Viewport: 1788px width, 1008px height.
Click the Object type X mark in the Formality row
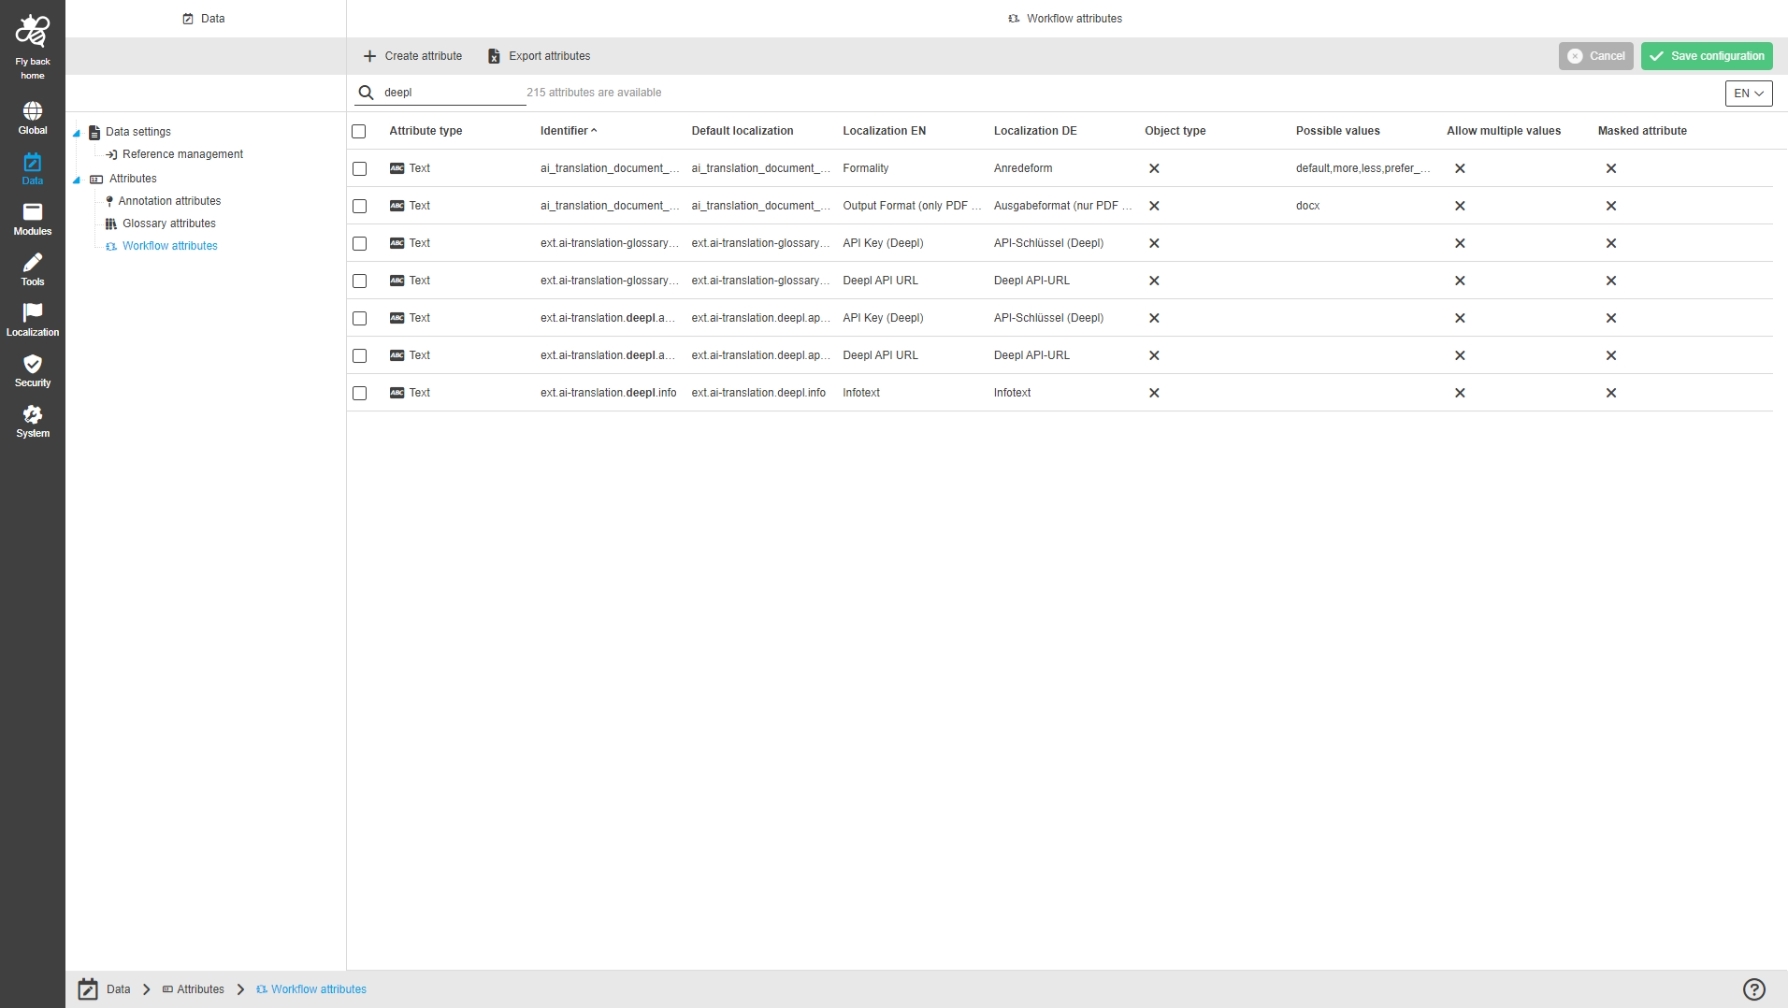[1154, 168]
